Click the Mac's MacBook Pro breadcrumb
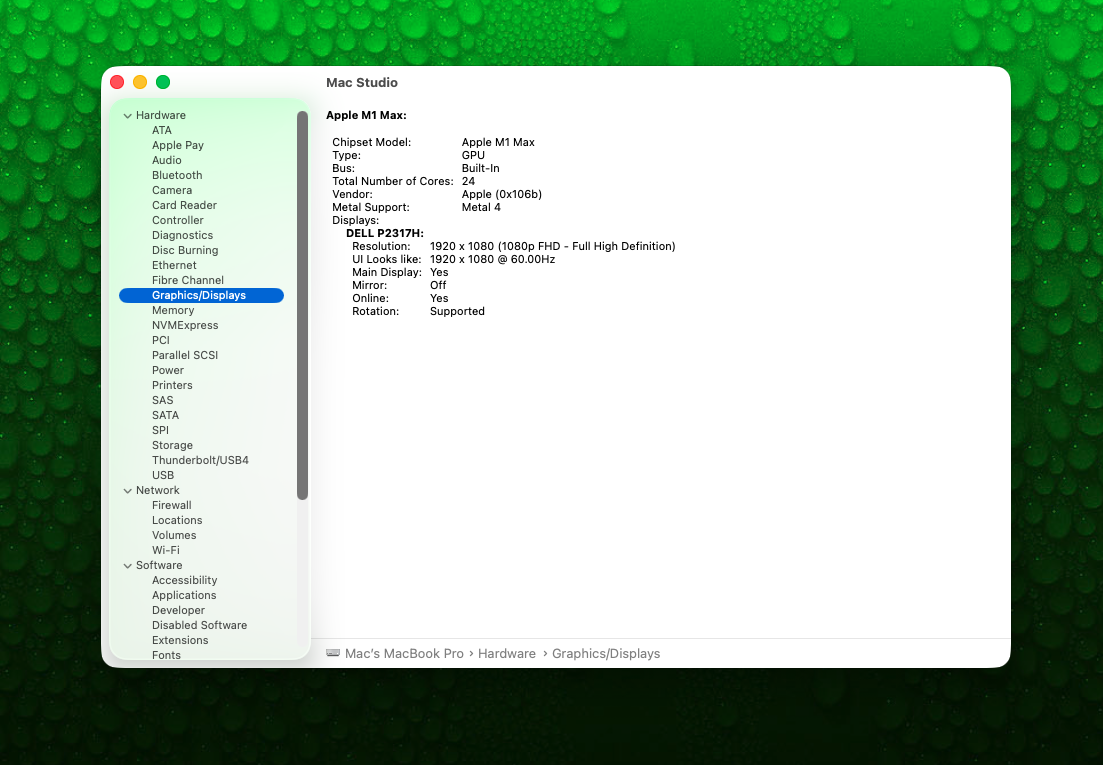The image size is (1103, 765). pyautogui.click(x=403, y=653)
